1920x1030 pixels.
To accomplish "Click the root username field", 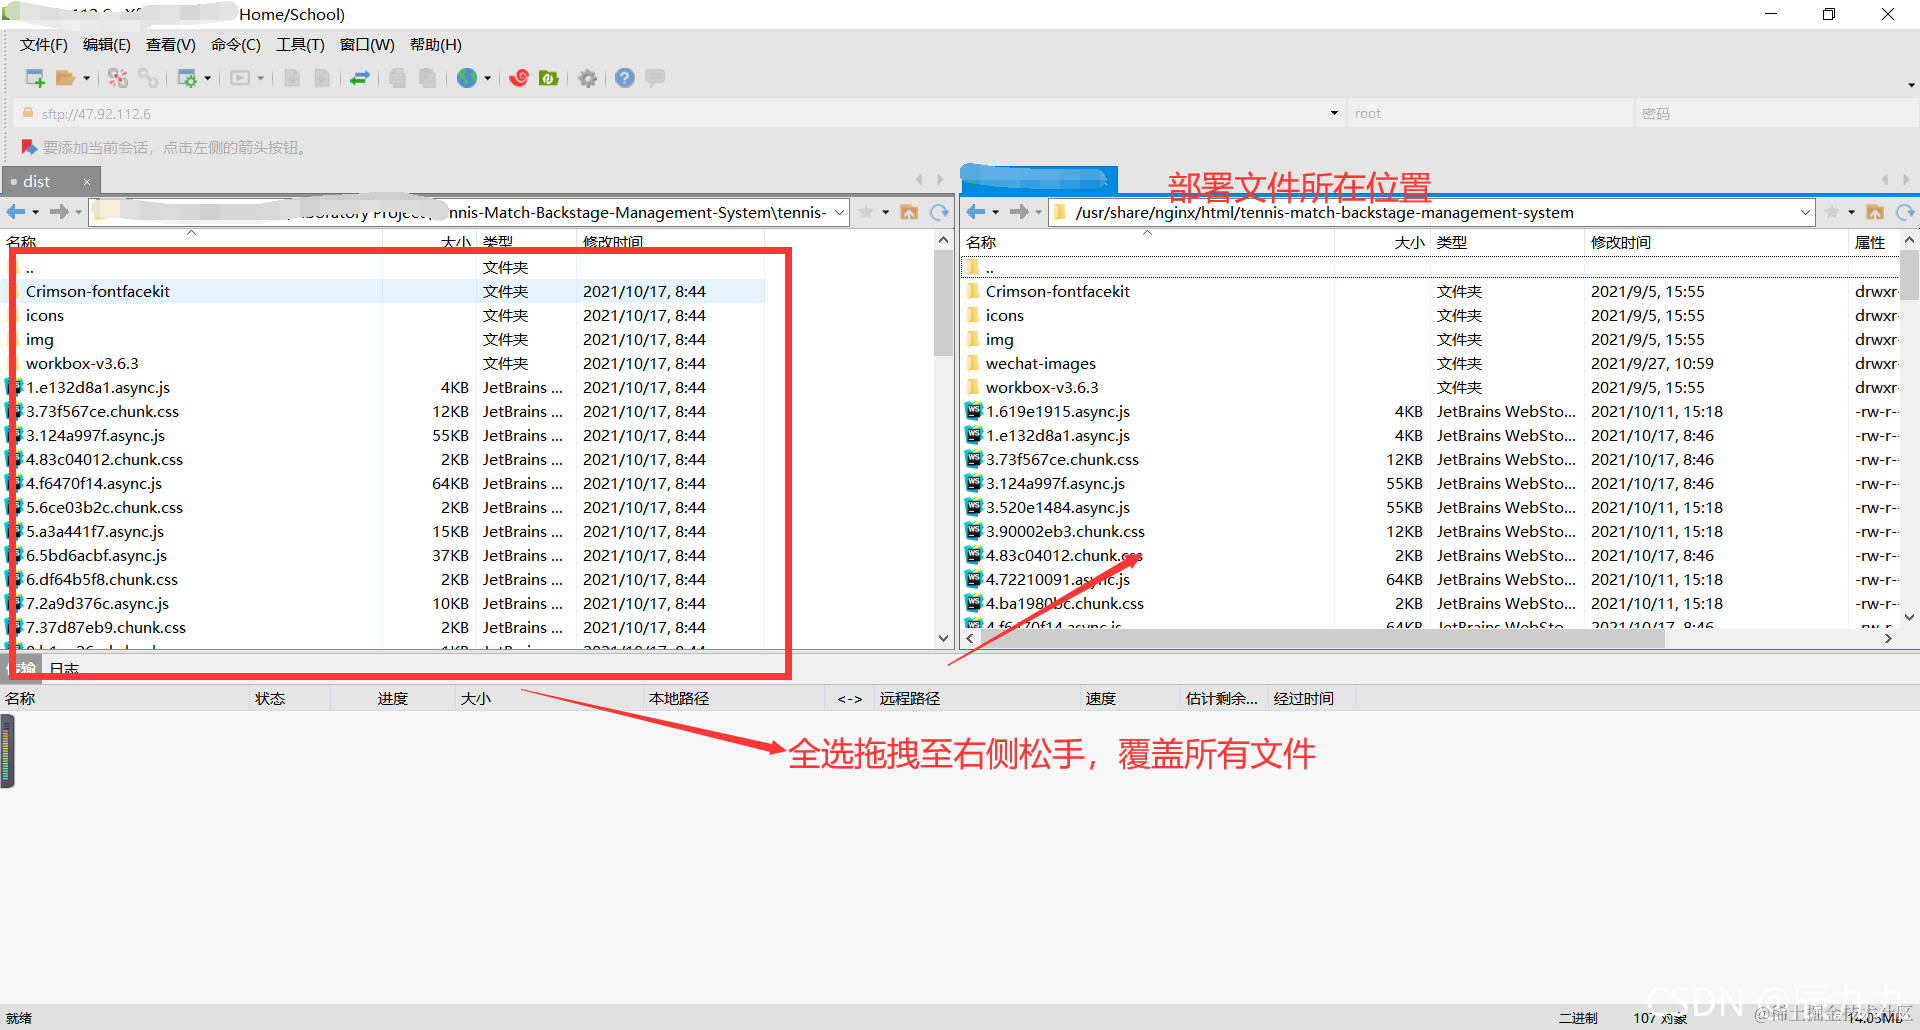I will pyautogui.click(x=1490, y=114).
